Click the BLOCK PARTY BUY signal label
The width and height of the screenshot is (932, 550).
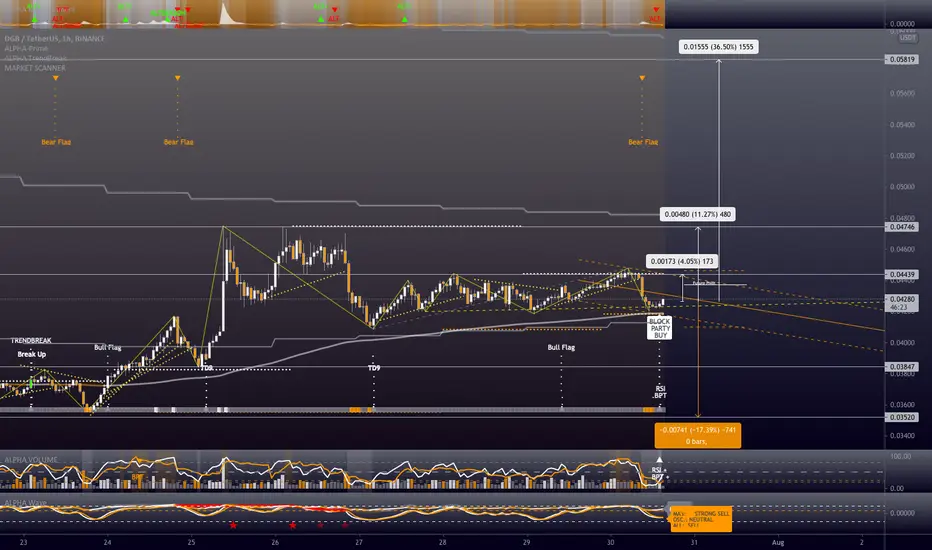[x=659, y=328]
